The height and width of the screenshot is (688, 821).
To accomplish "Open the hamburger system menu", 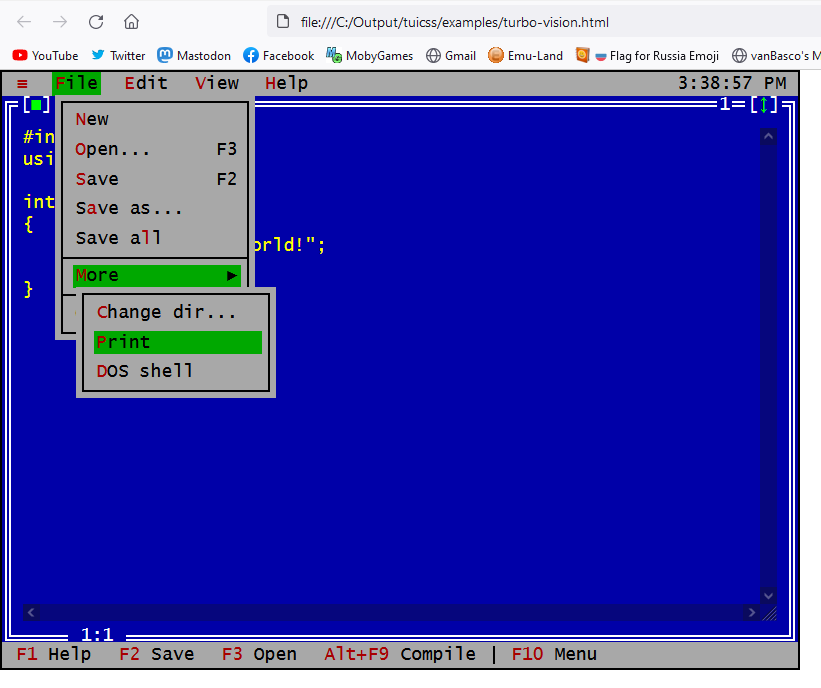I will coord(22,84).
